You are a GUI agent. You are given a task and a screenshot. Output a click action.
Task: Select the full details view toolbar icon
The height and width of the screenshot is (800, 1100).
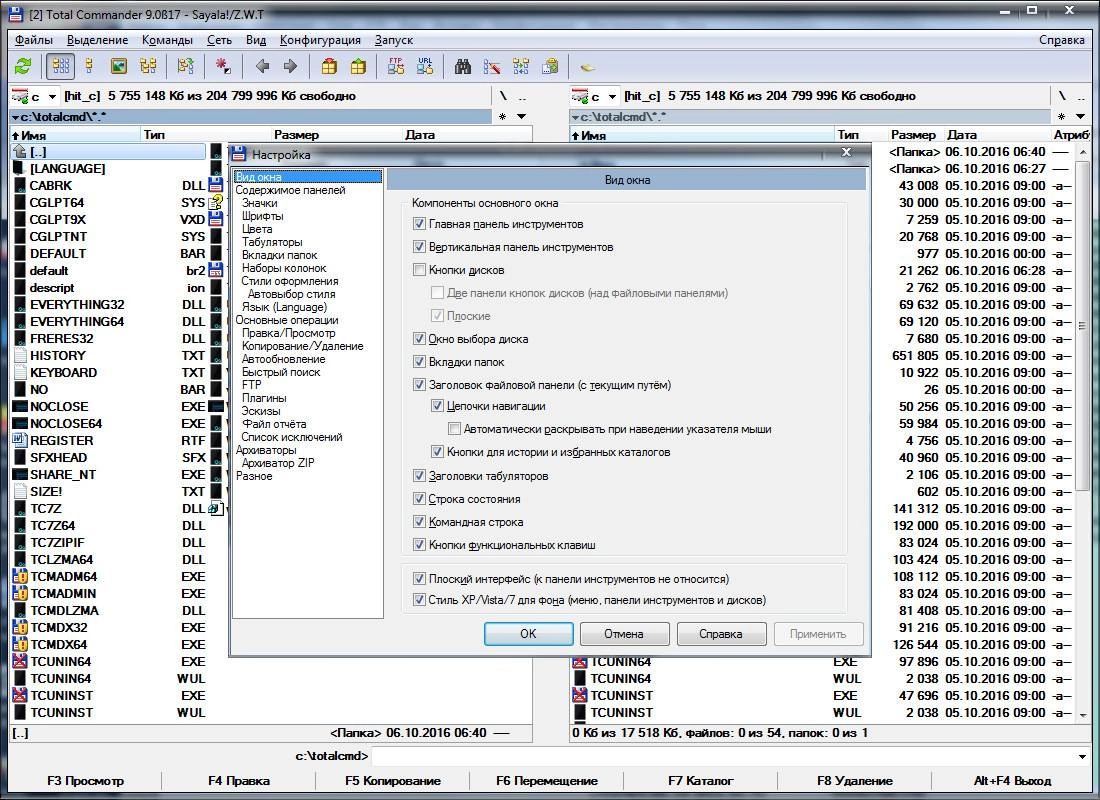89,67
